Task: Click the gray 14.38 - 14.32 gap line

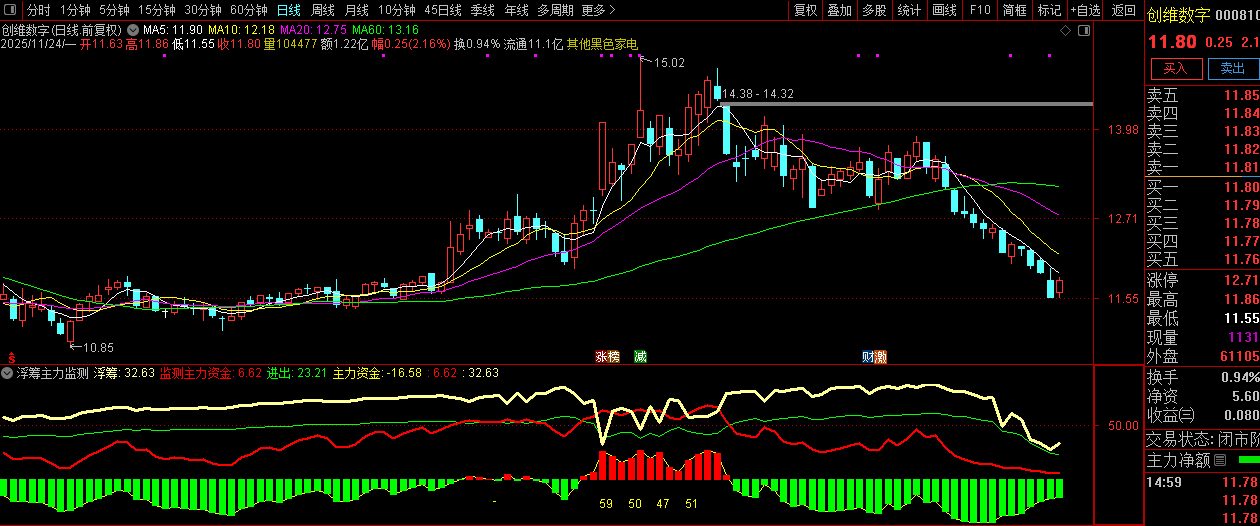Action: (x=906, y=104)
